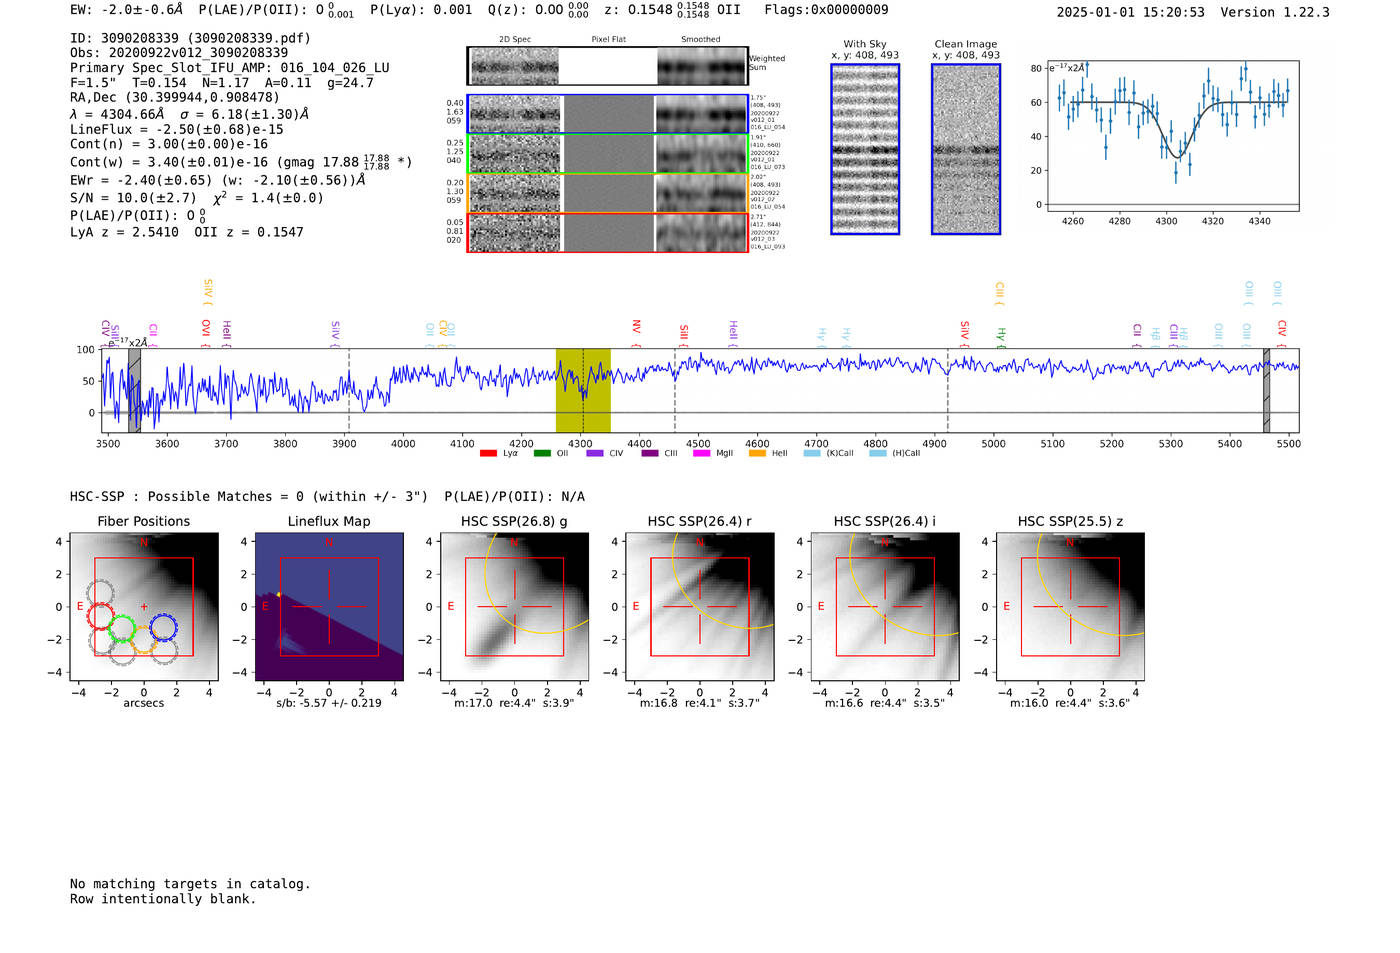
Task: Click the orange fiber circle in Fiber Positions
Action: (x=143, y=640)
